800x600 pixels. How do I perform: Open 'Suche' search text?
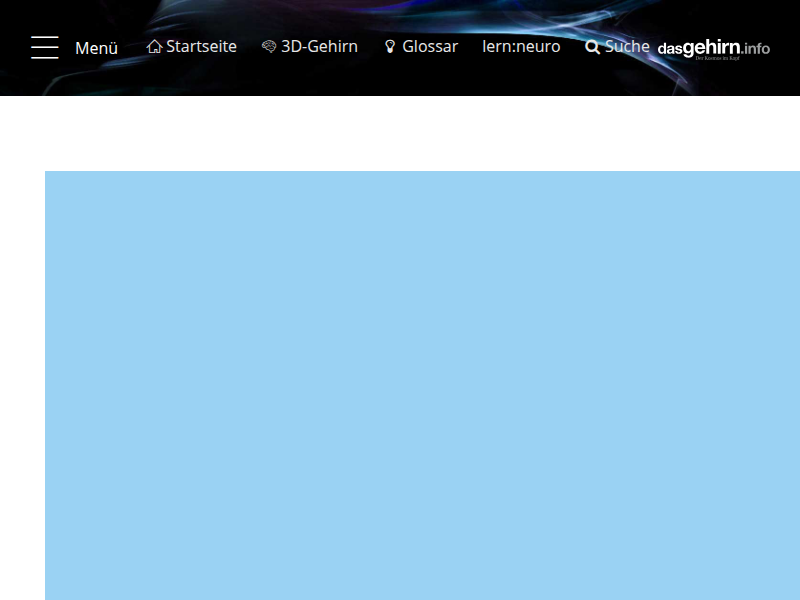(x=627, y=46)
